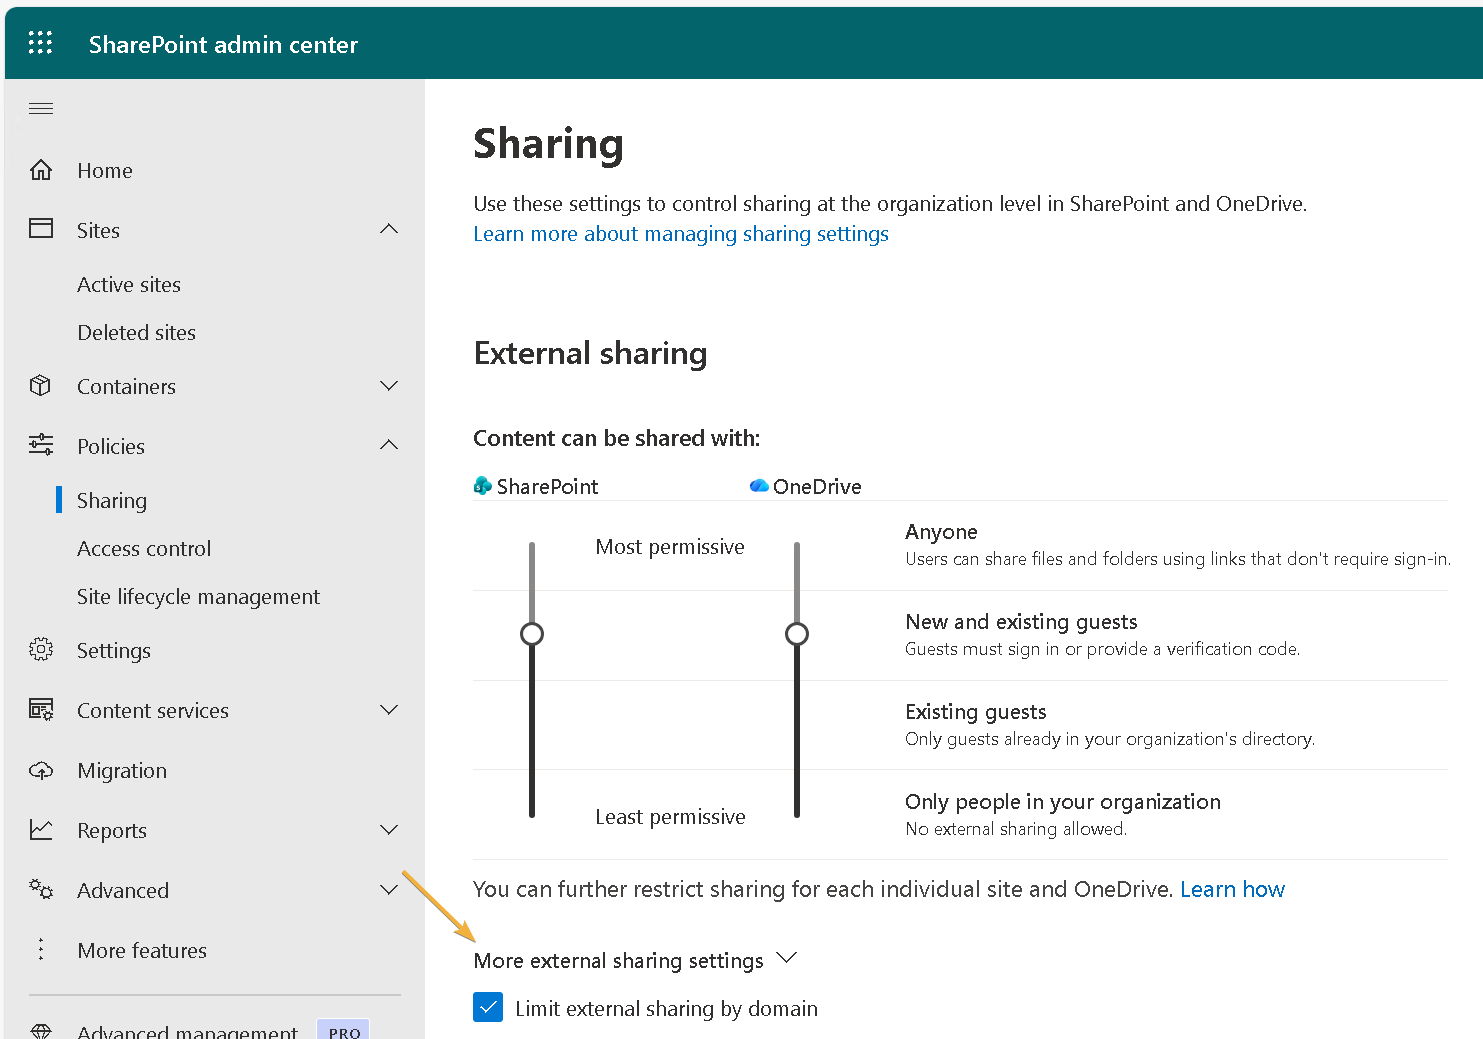
Task: Click the Home house icon
Action: tap(41, 170)
